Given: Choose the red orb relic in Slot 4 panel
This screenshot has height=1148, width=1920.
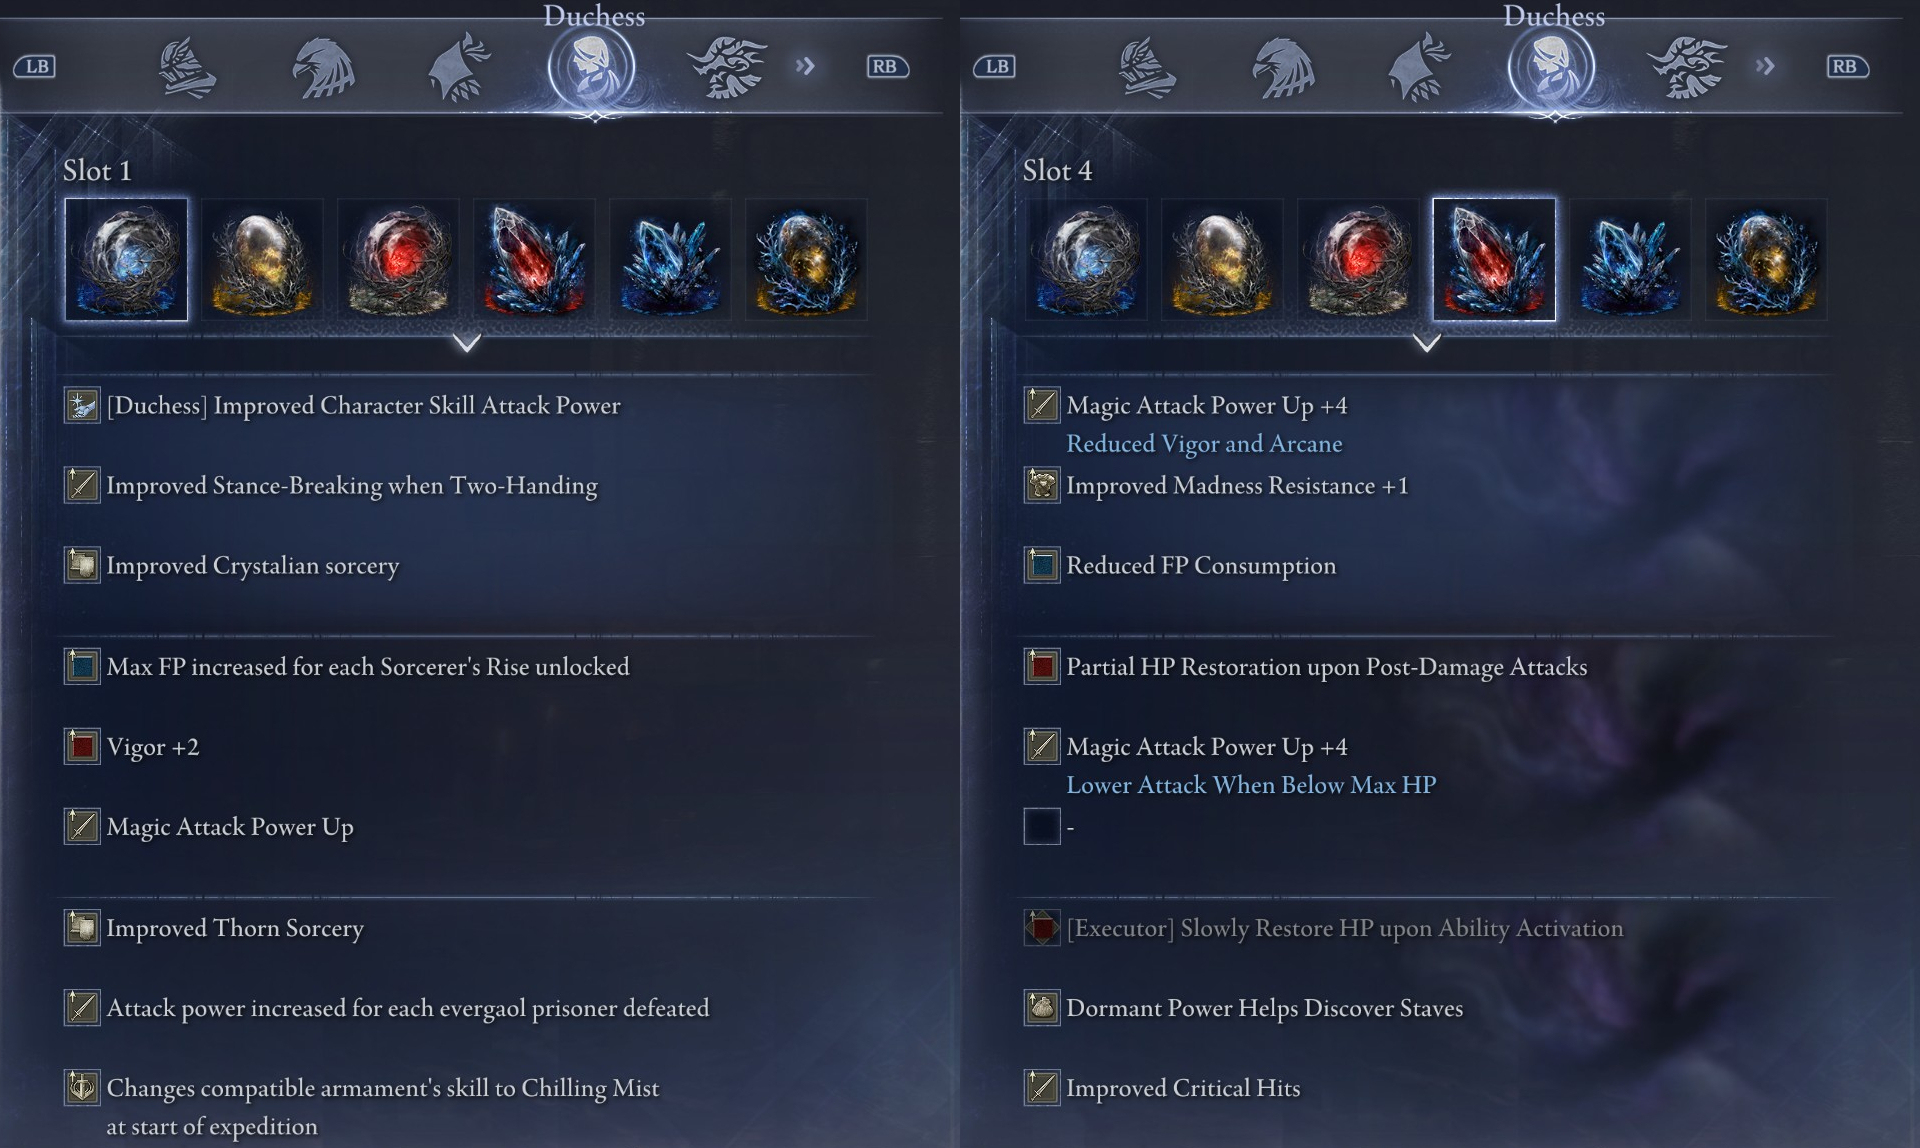Looking at the screenshot, I should point(1358,259).
